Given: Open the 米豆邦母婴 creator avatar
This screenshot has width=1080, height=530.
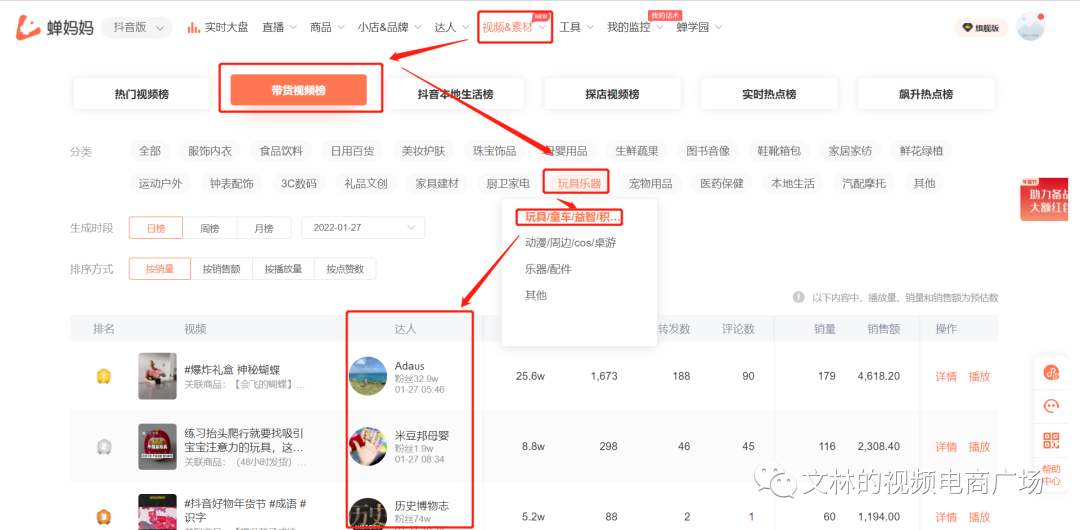Looking at the screenshot, I should [368, 447].
